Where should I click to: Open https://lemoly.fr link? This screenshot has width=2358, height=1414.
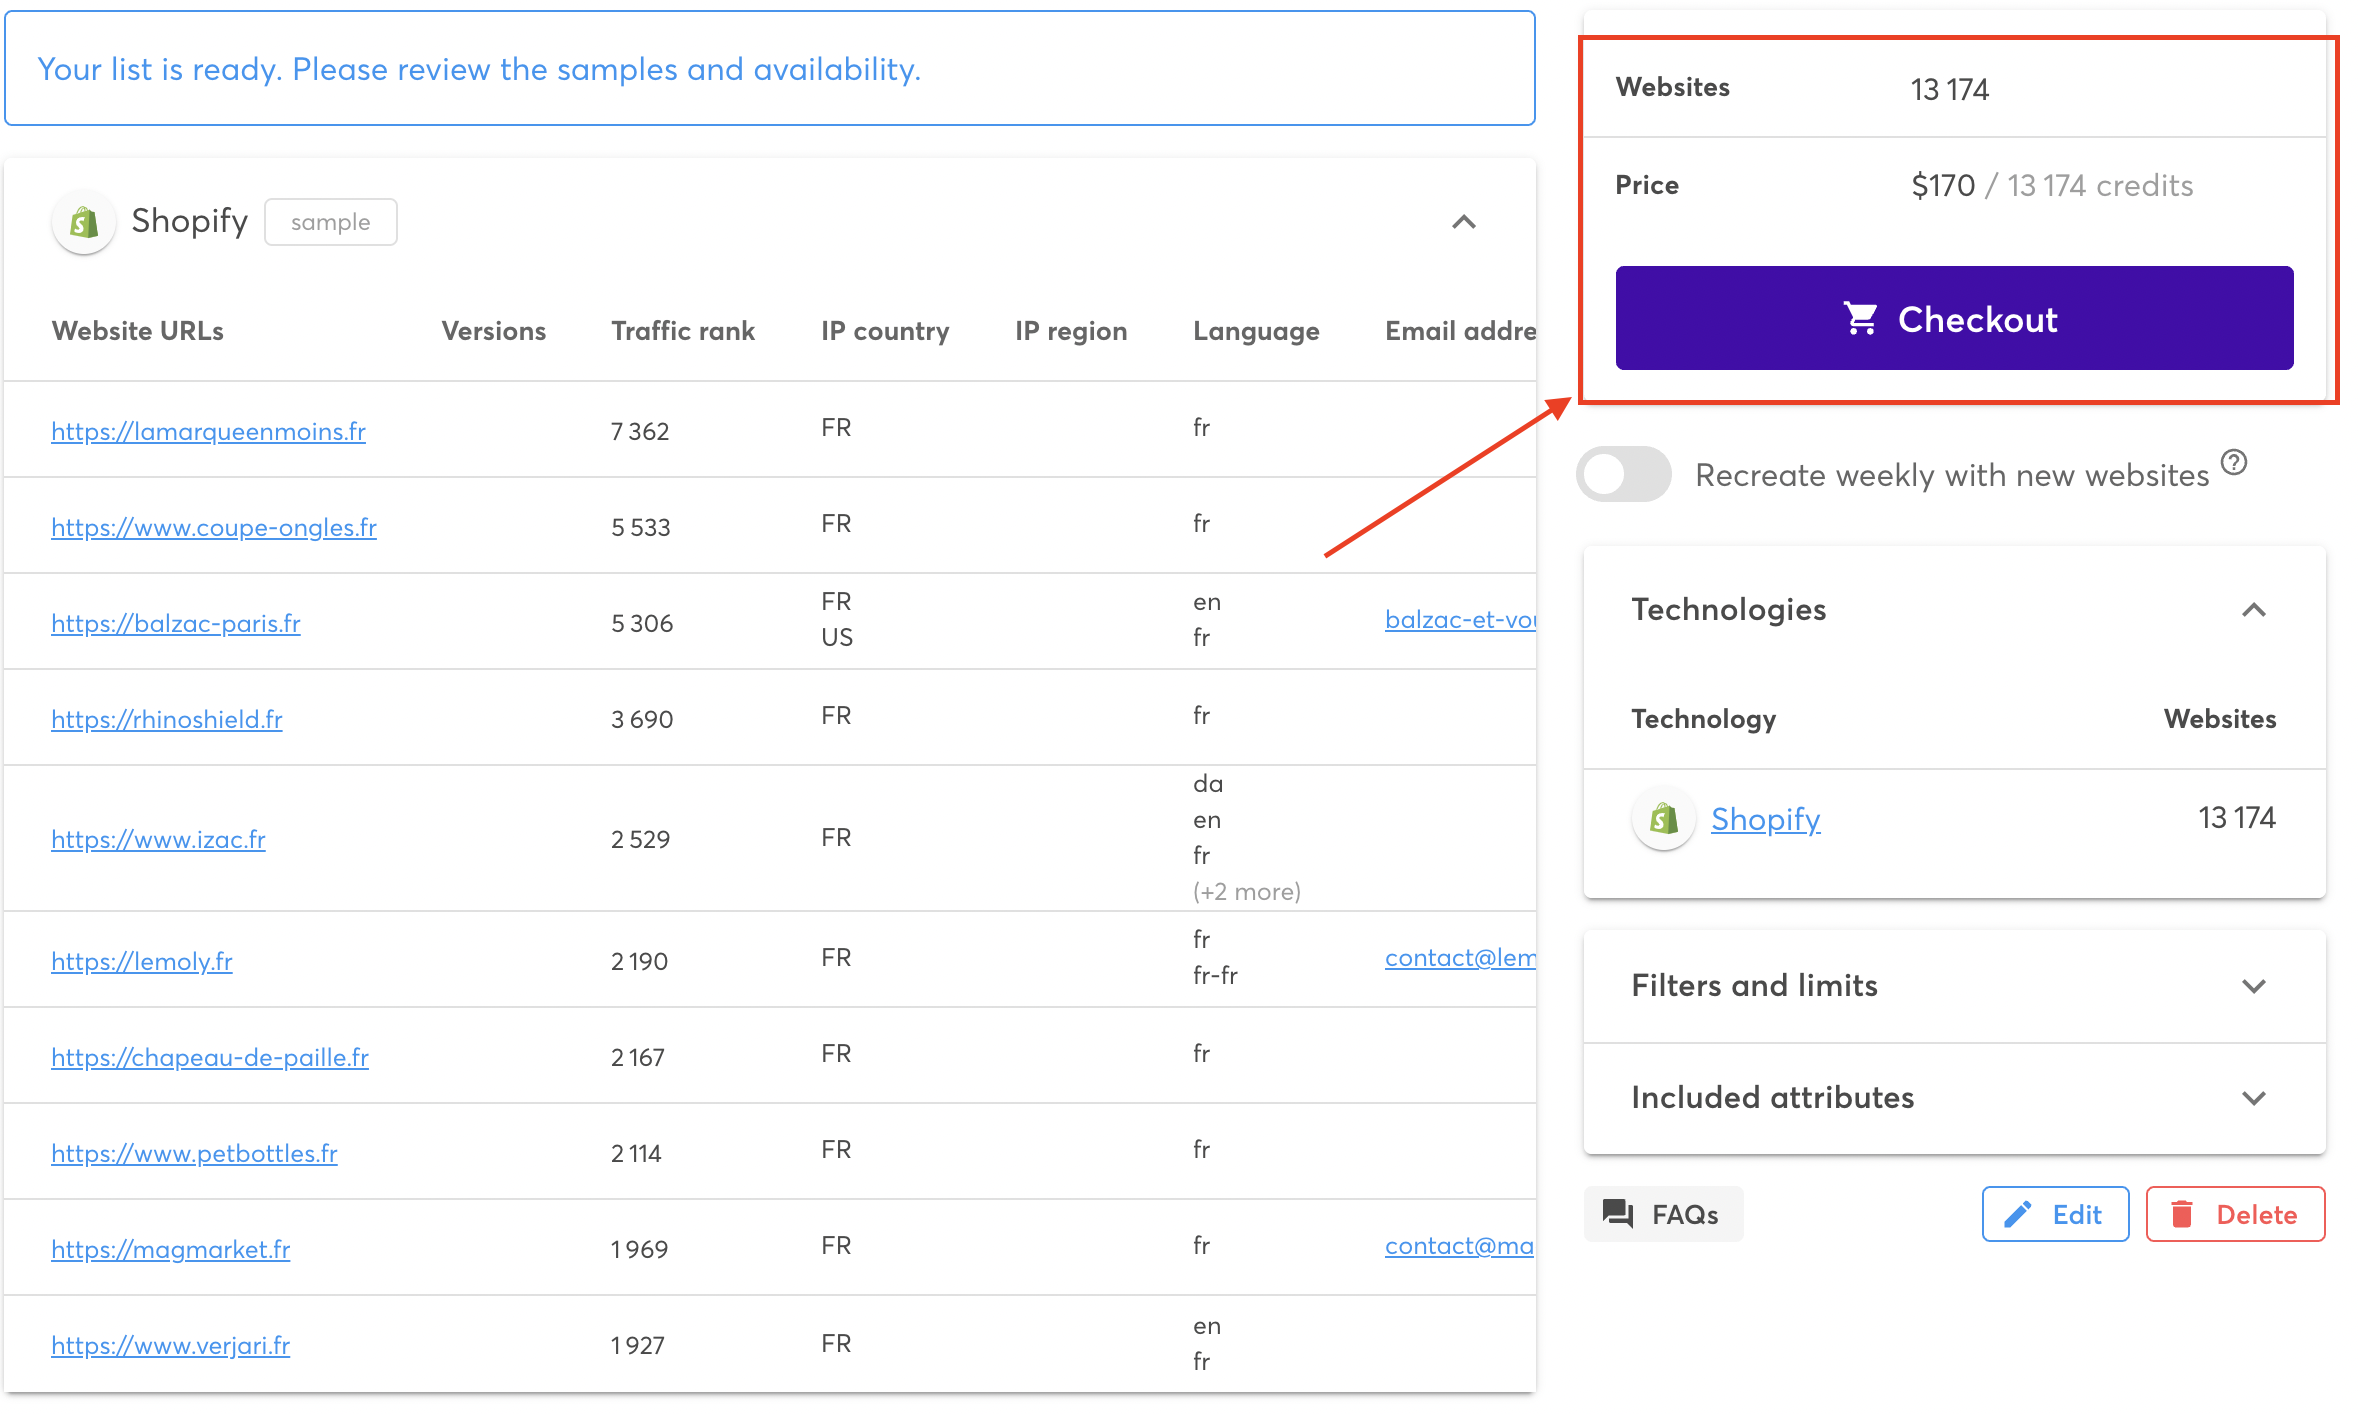[x=142, y=961]
